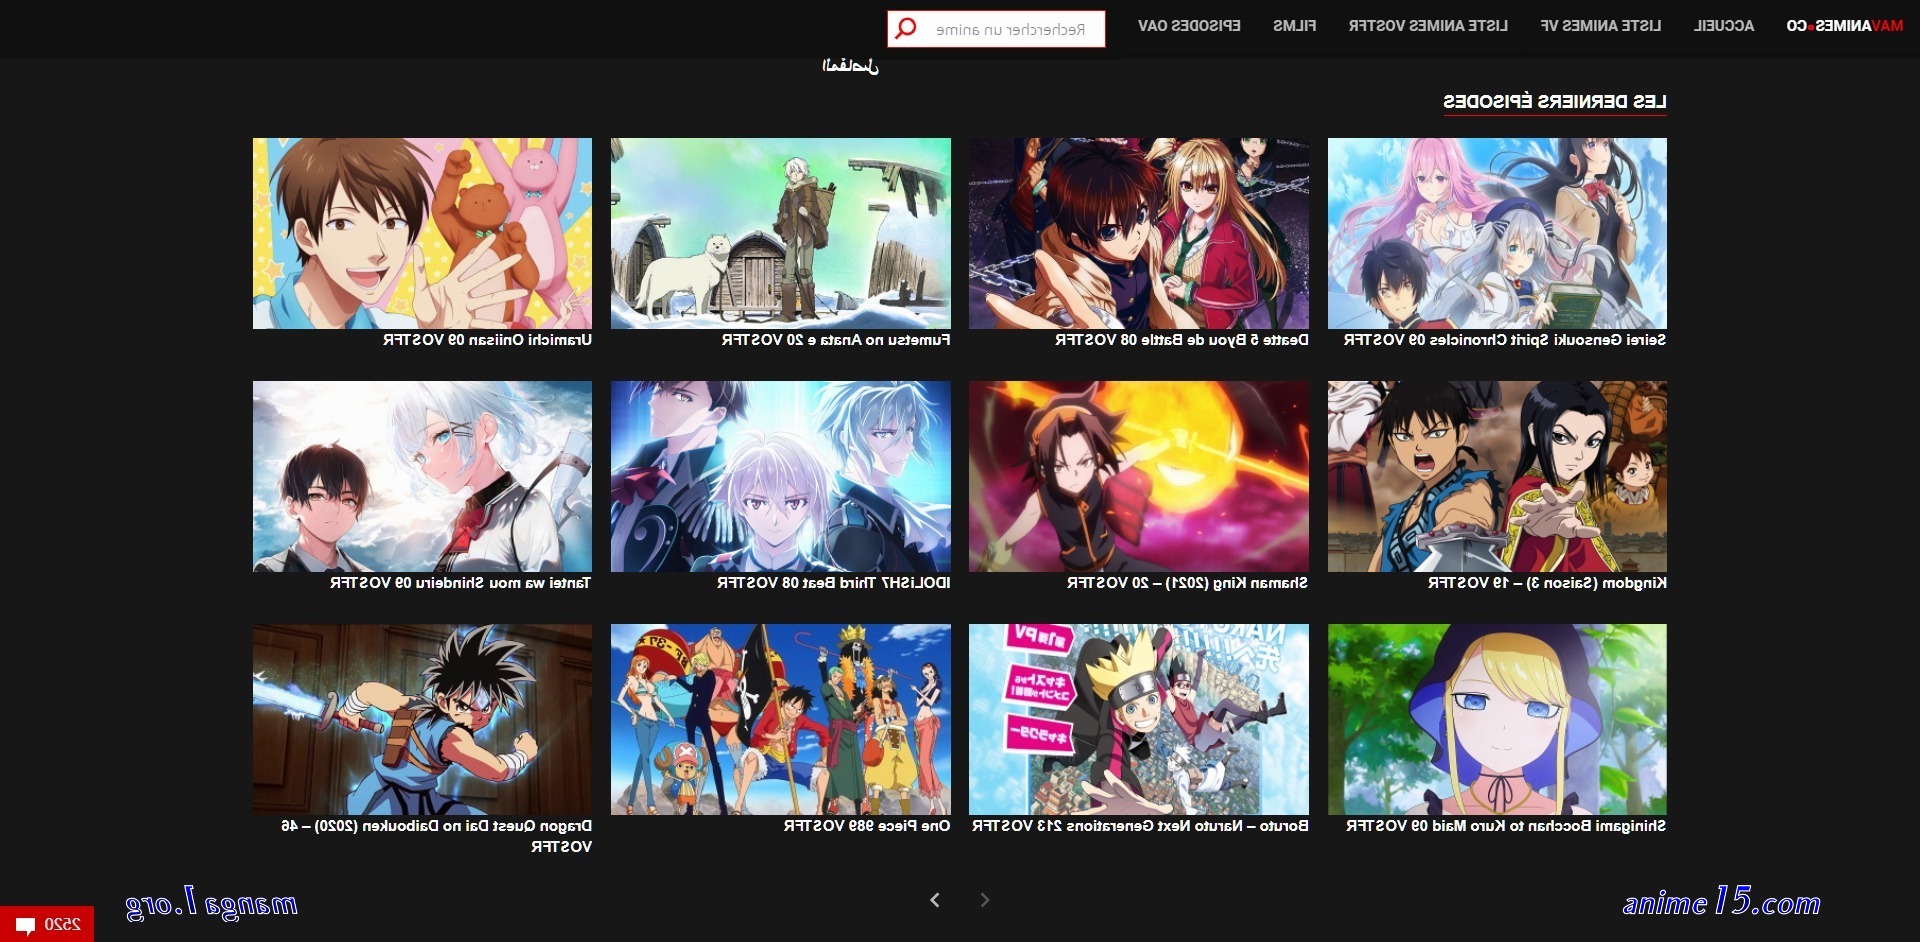Click Dragon Quest Dai no Daibouken title
Image resolution: width=1920 pixels, height=942 pixels.
pyautogui.click(x=436, y=836)
